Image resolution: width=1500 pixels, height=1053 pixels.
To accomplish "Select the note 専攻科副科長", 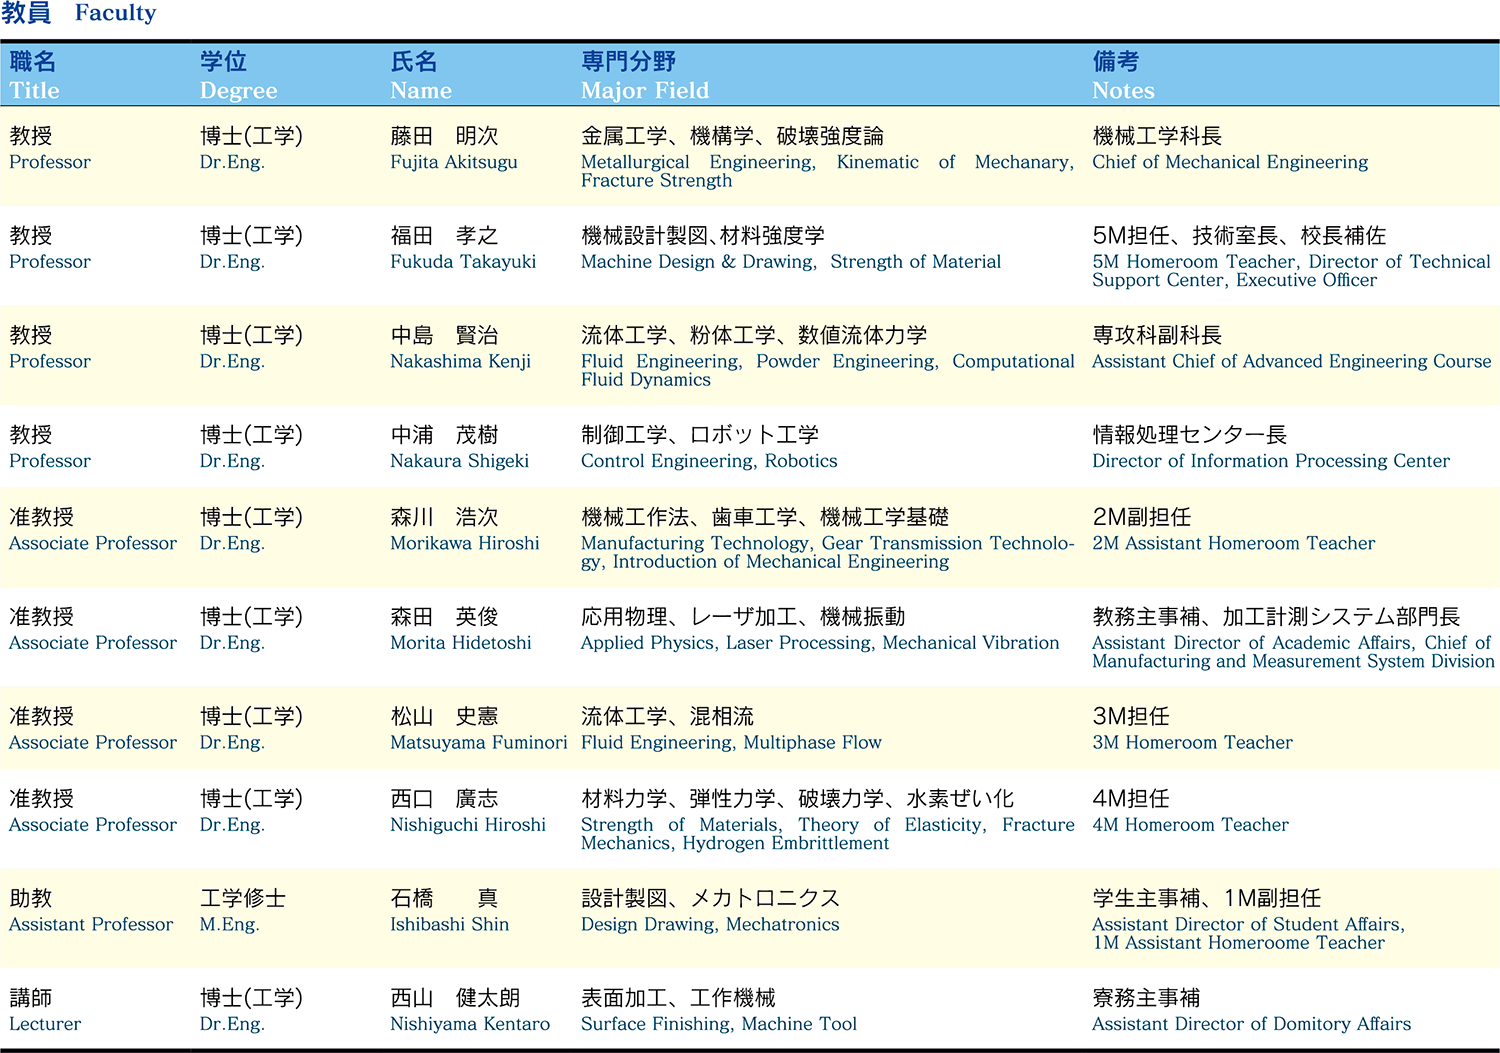I will 1157,336.
